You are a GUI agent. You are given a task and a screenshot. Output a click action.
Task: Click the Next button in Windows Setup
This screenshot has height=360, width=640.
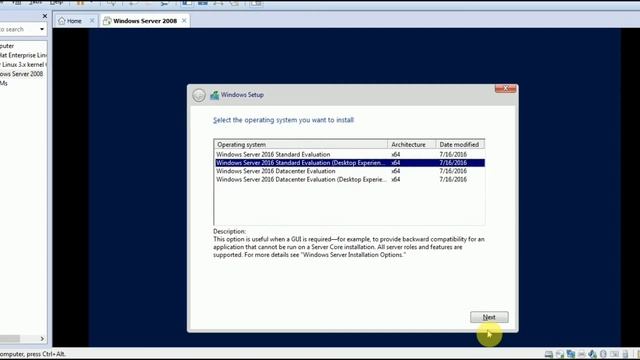(x=489, y=317)
